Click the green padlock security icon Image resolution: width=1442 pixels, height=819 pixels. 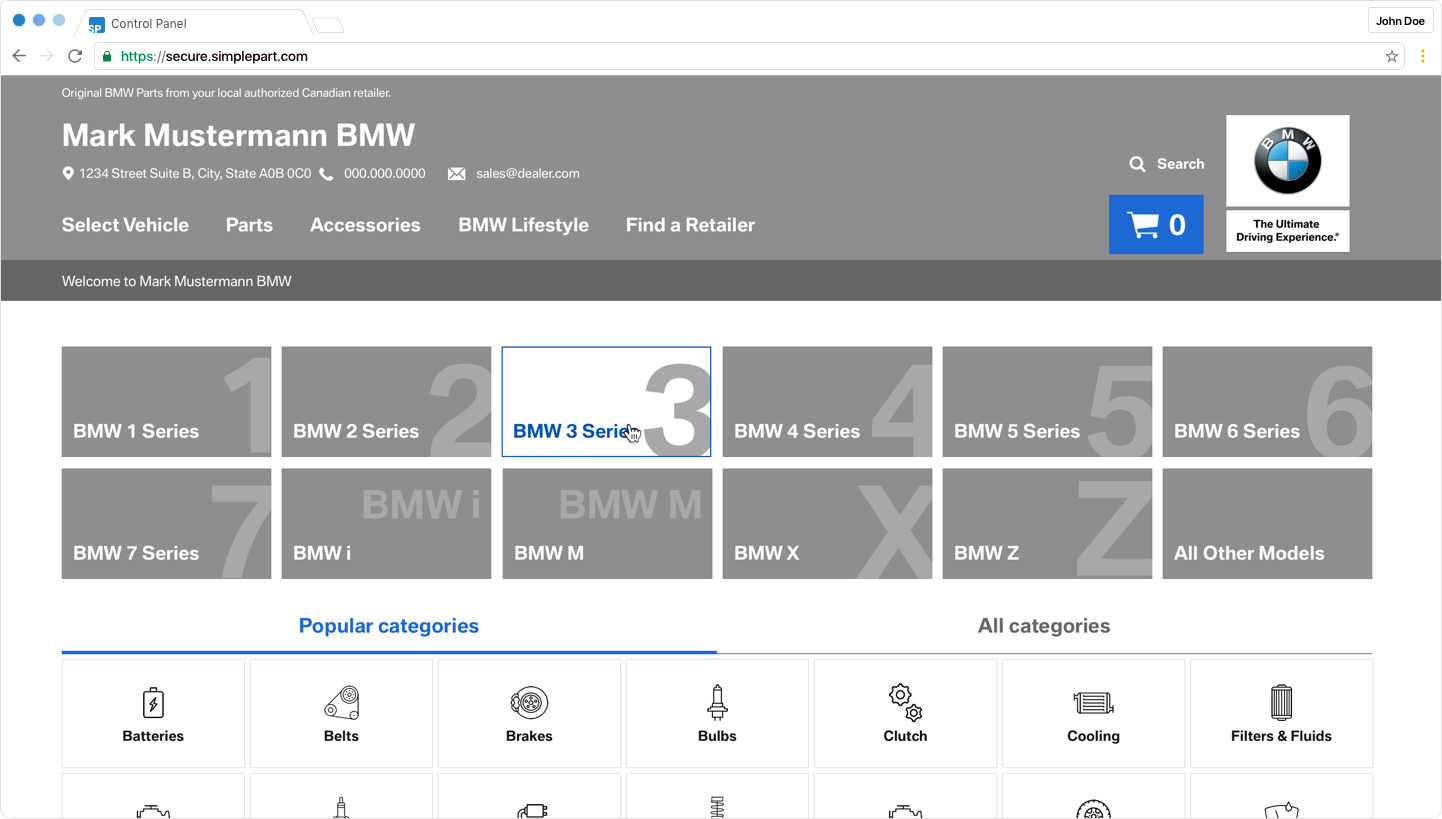tap(107, 56)
